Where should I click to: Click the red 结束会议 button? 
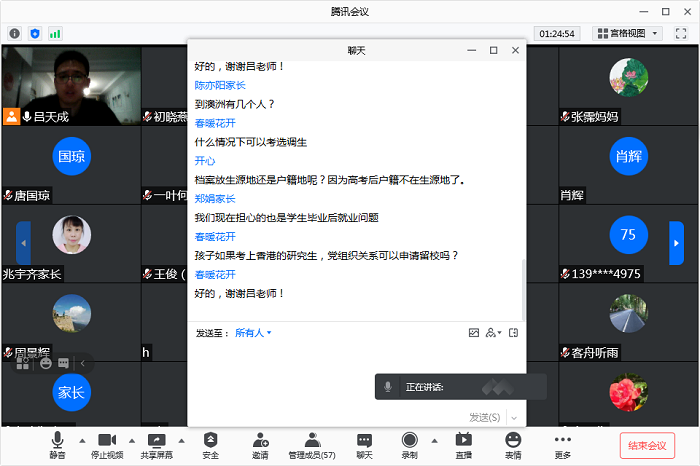tap(647, 445)
